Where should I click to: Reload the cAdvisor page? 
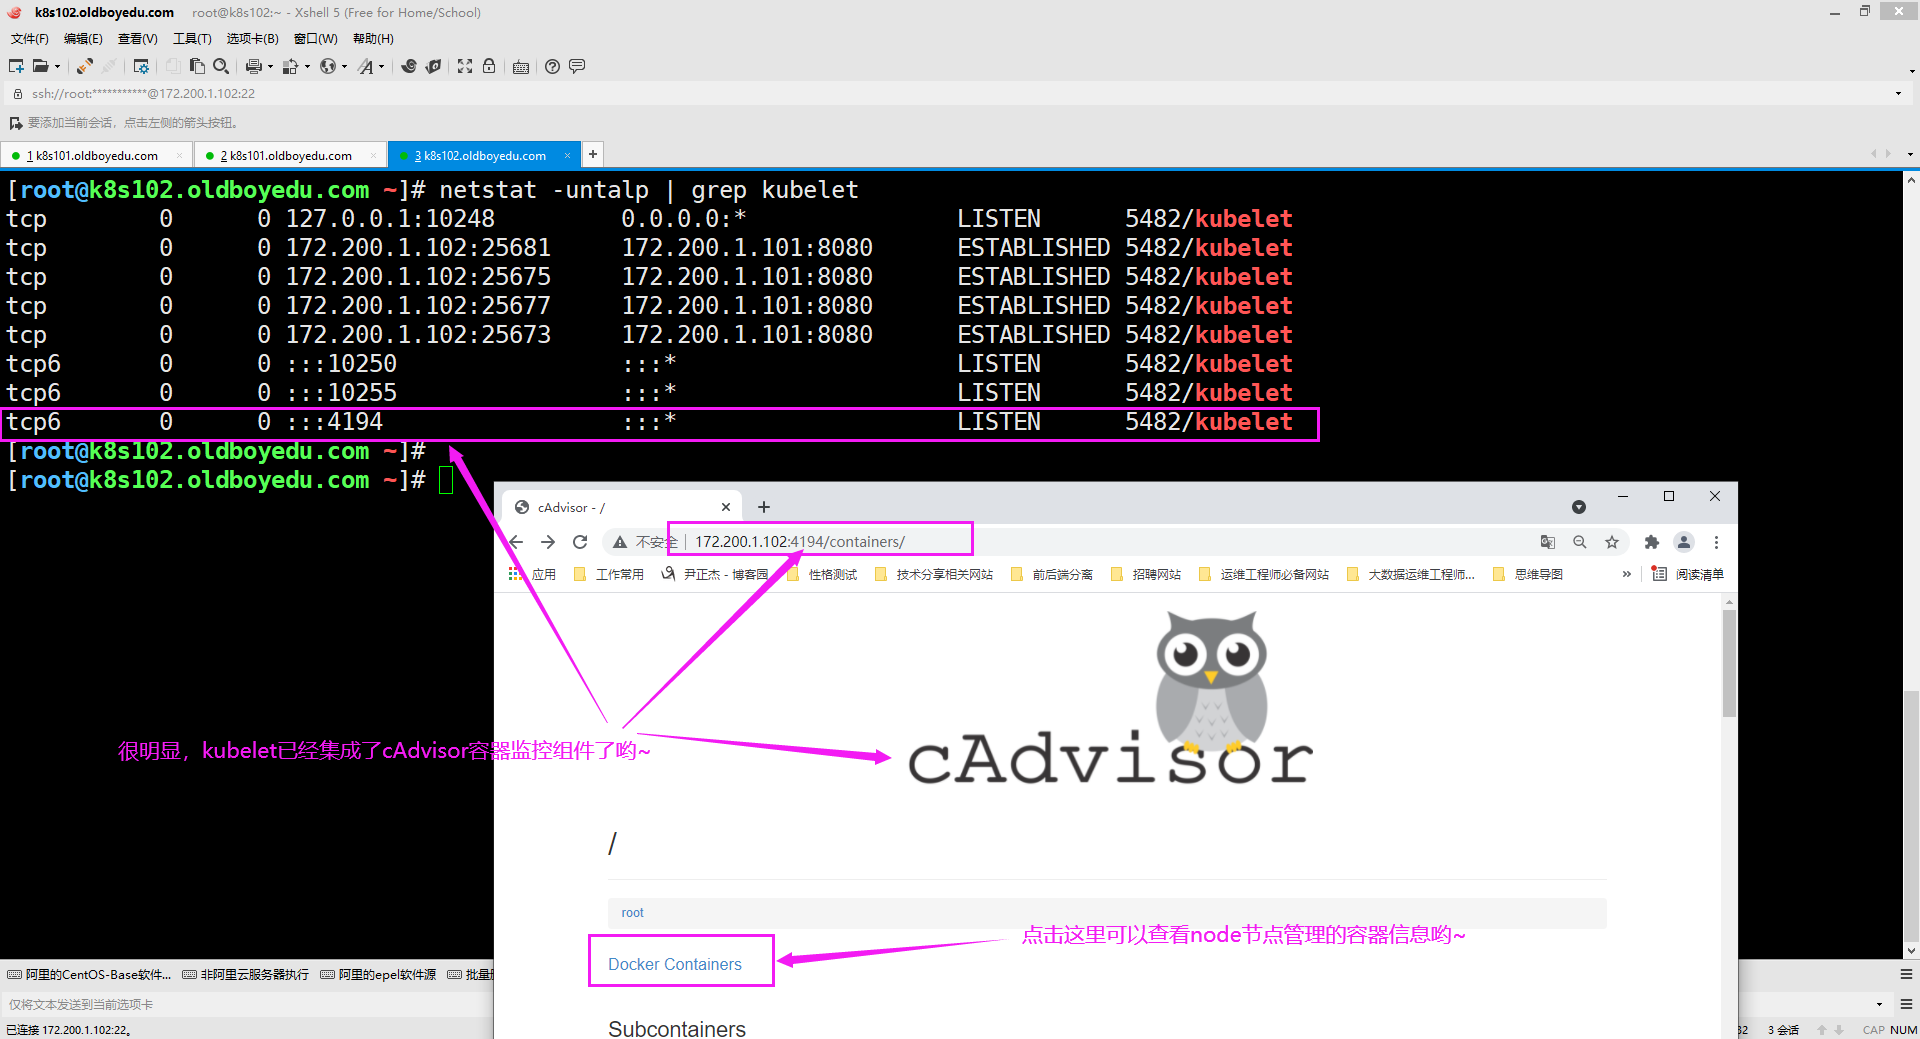[580, 541]
